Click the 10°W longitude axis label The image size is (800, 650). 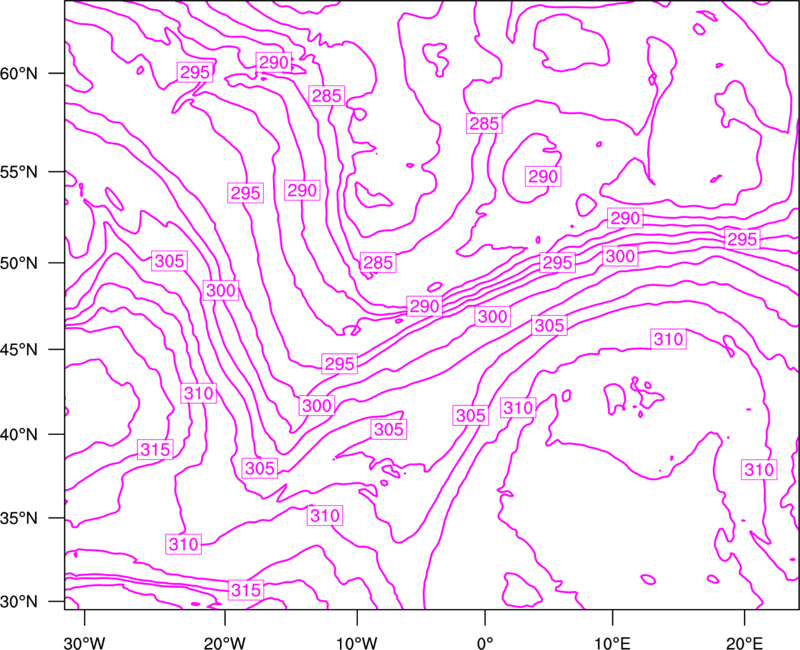(357, 643)
